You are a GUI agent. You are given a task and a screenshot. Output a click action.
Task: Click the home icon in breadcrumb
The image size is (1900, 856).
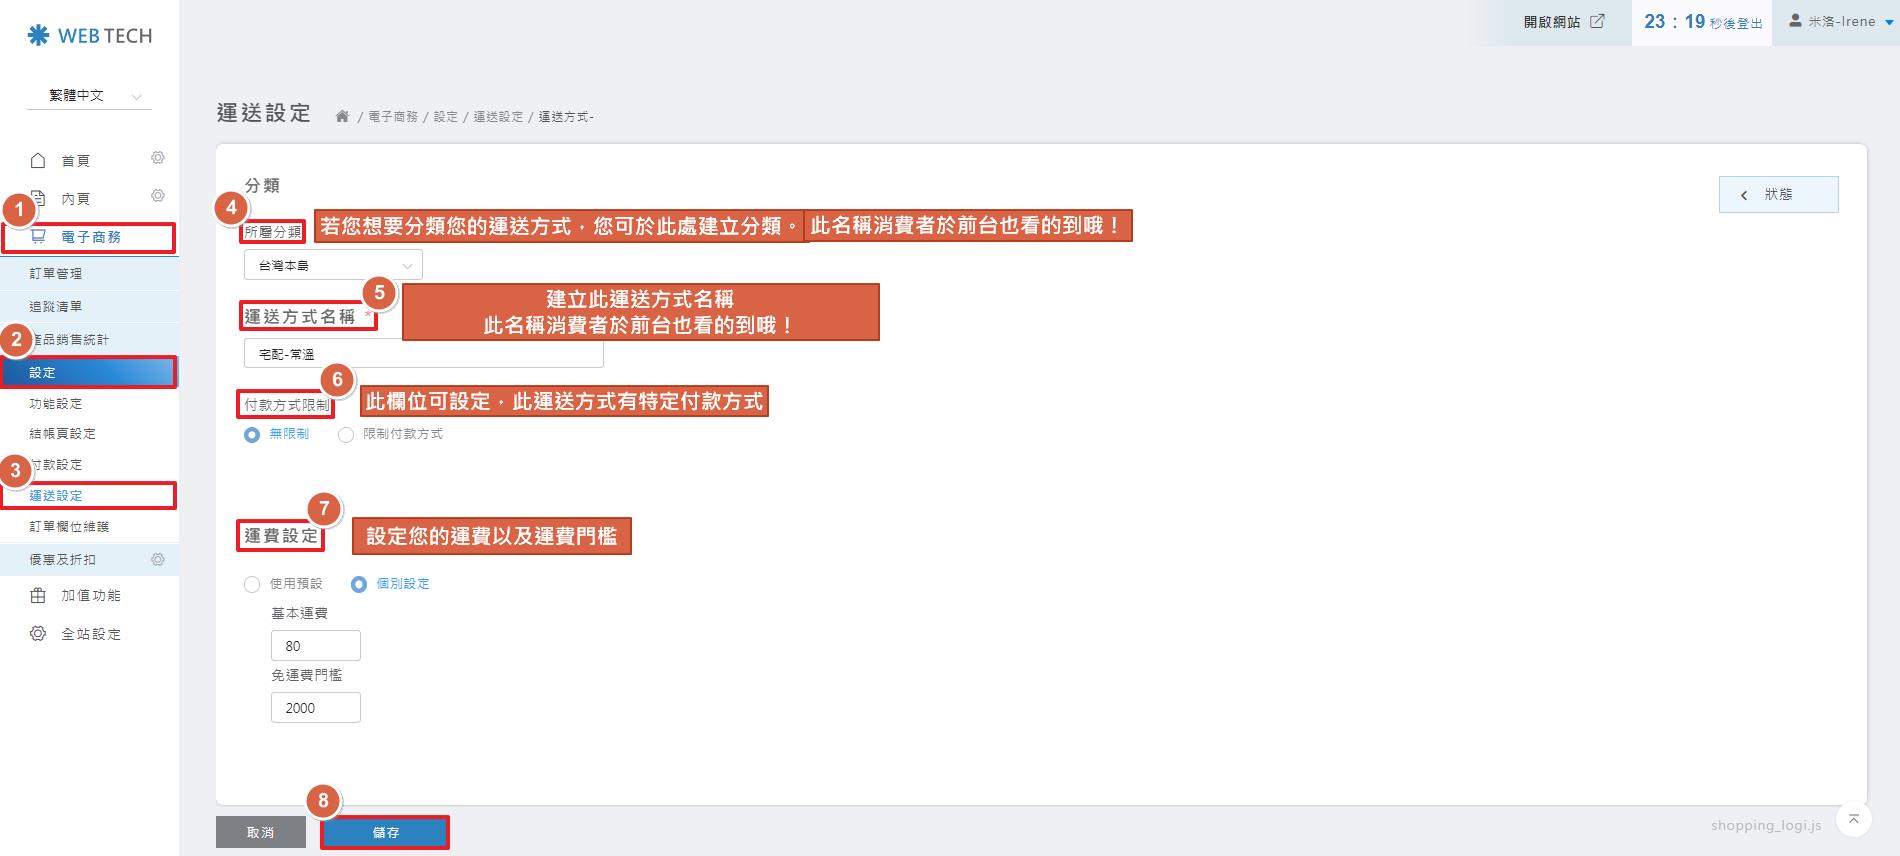click(x=342, y=117)
